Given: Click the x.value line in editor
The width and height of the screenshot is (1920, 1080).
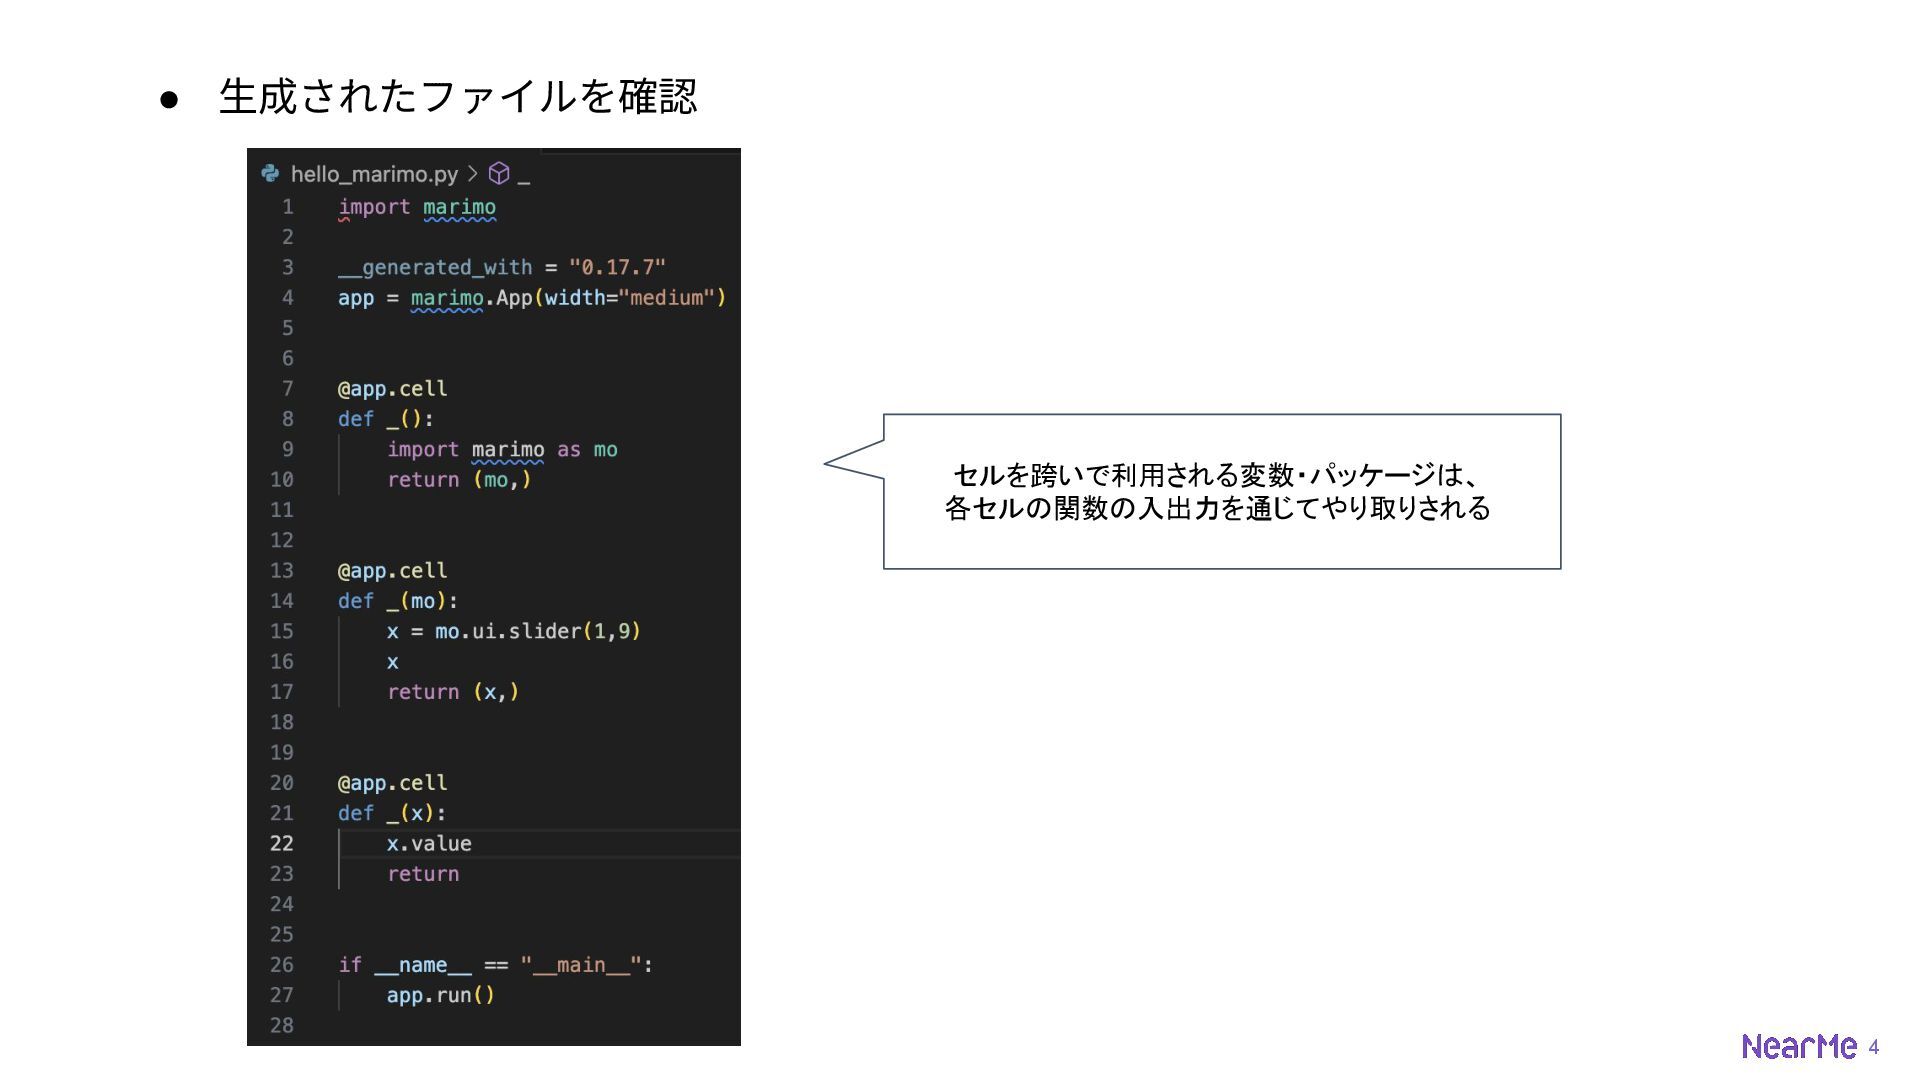Looking at the screenshot, I should pos(429,843).
